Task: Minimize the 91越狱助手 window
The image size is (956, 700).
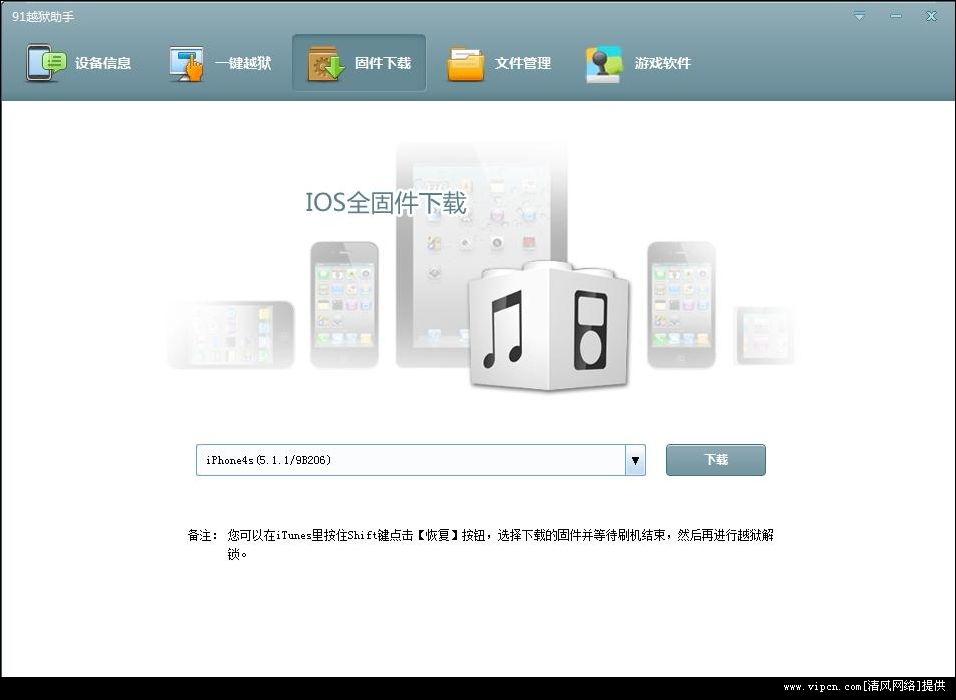Action: click(895, 16)
